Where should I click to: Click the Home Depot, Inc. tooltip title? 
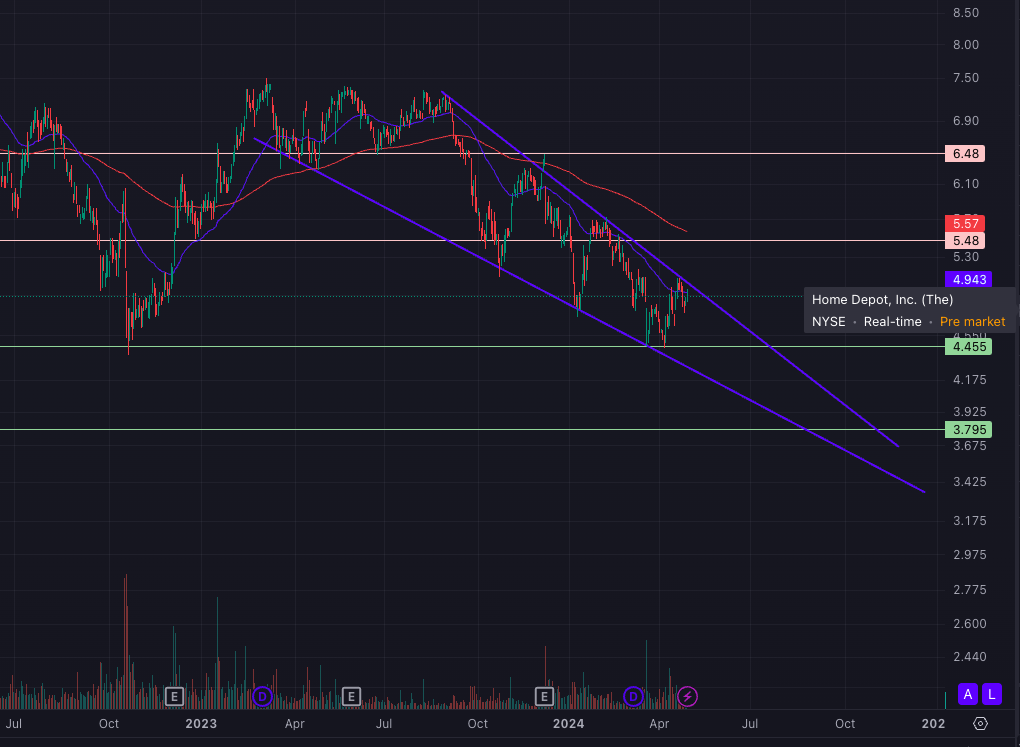pyautogui.click(x=882, y=299)
